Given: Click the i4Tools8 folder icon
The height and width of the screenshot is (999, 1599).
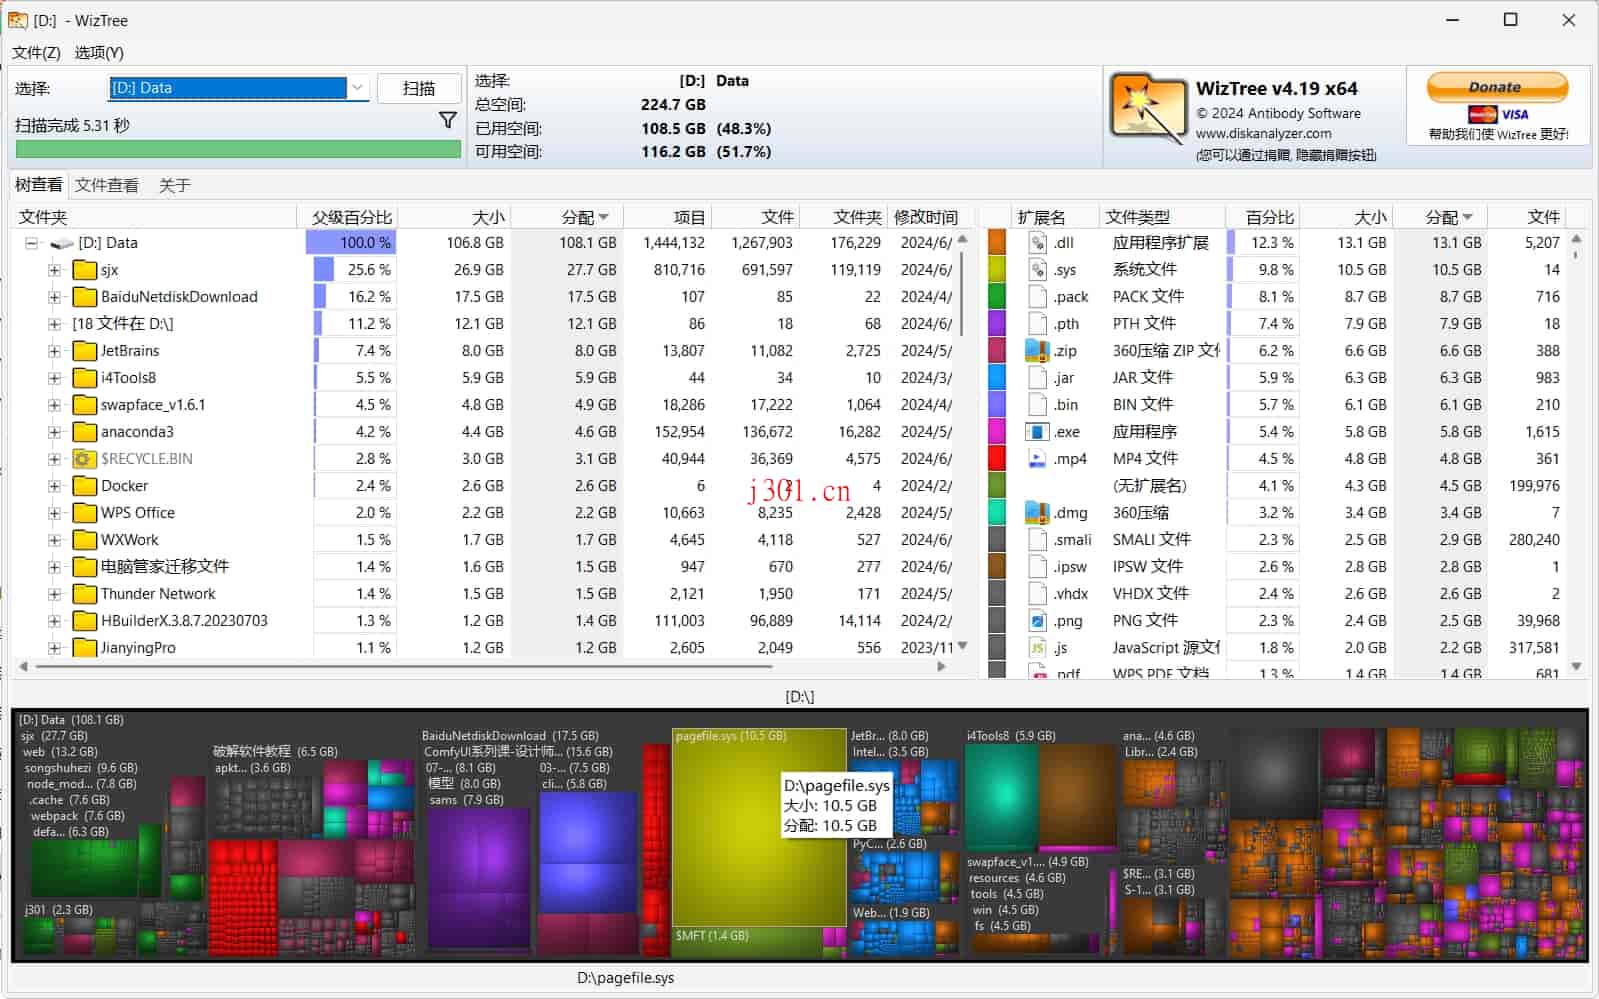Looking at the screenshot, I should pyautogui.click(x=84, y=378).
